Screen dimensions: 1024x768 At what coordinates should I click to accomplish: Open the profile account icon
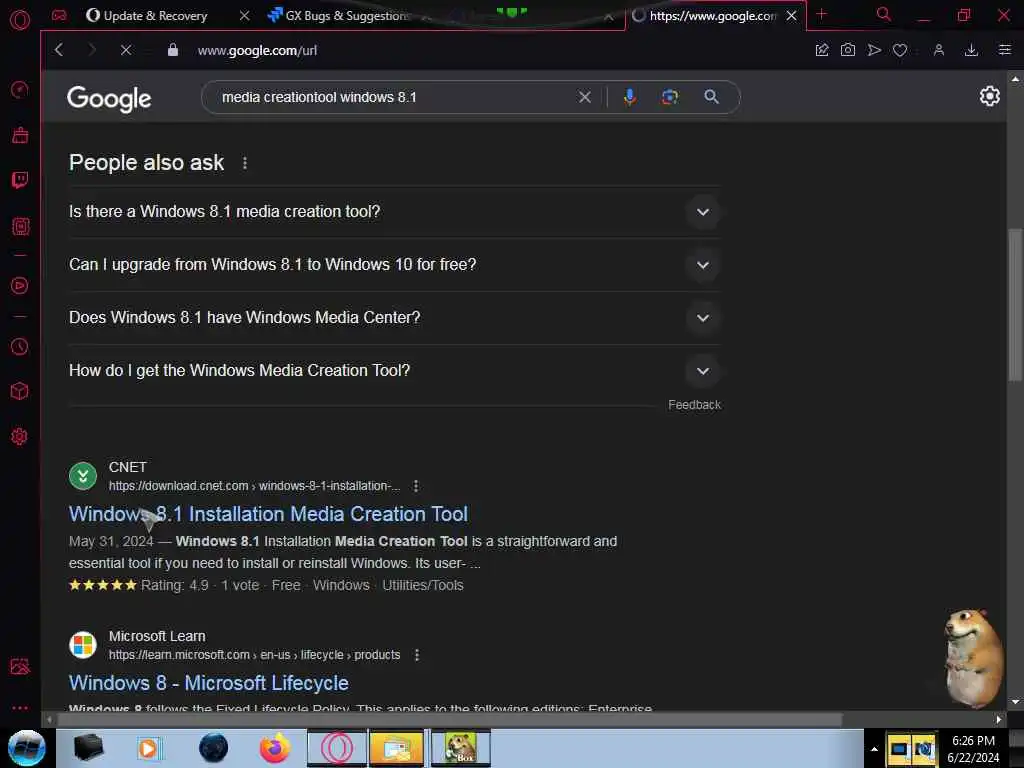938,50
